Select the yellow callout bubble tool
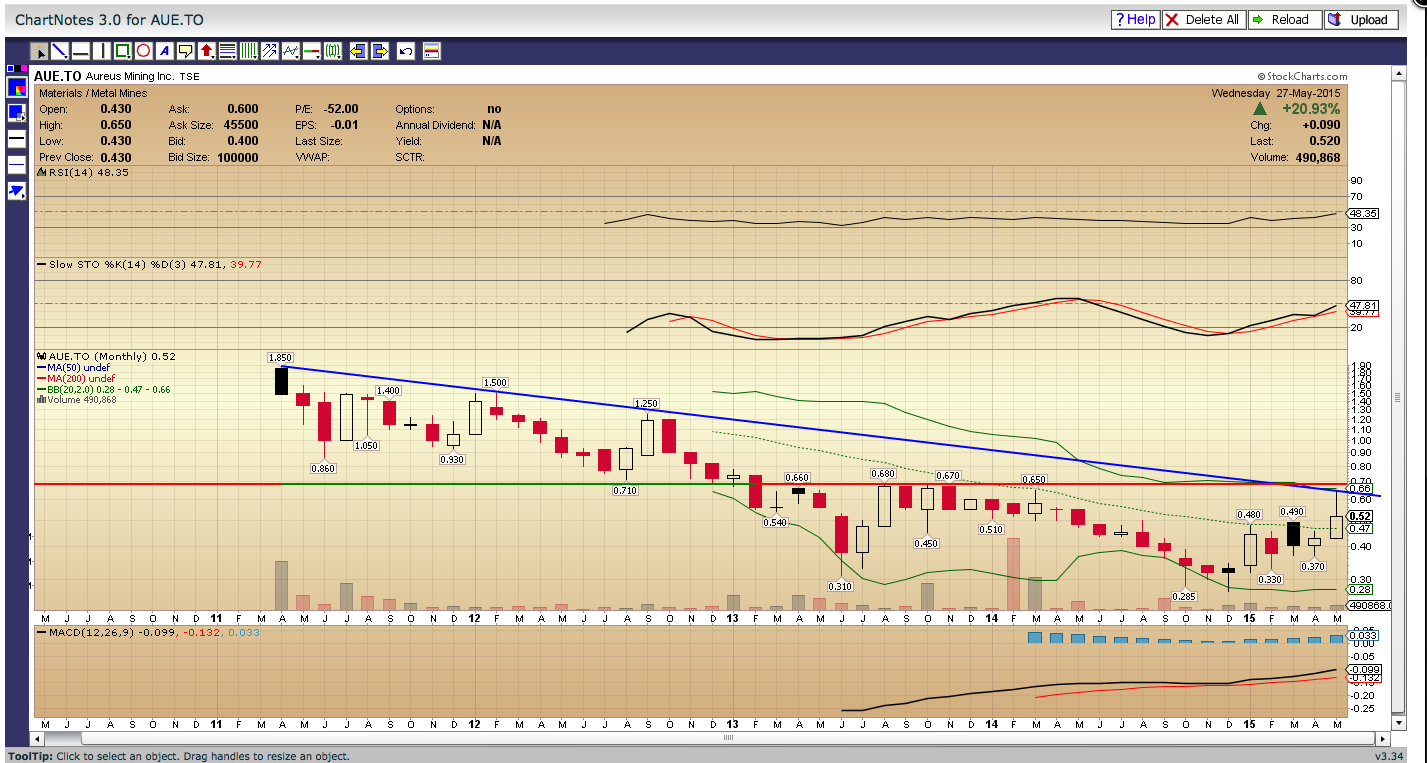Image resolution: width=1427 pixels, height=763 pixels. (x=186, y=51)
